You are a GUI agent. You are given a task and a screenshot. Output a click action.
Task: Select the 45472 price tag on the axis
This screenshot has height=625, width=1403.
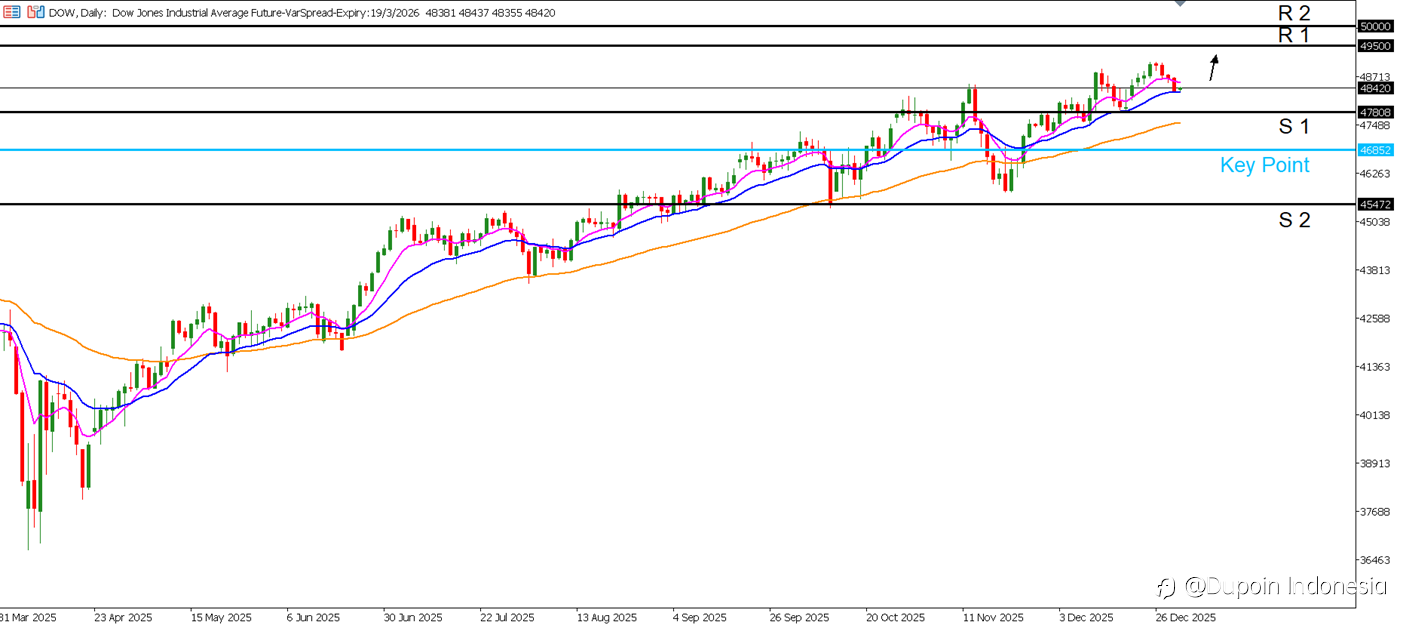(1376, 204)
